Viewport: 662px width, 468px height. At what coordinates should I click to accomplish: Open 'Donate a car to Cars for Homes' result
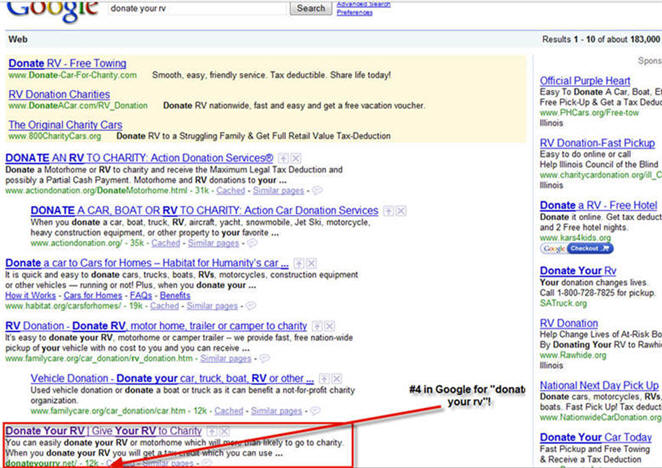click(147, 263)
